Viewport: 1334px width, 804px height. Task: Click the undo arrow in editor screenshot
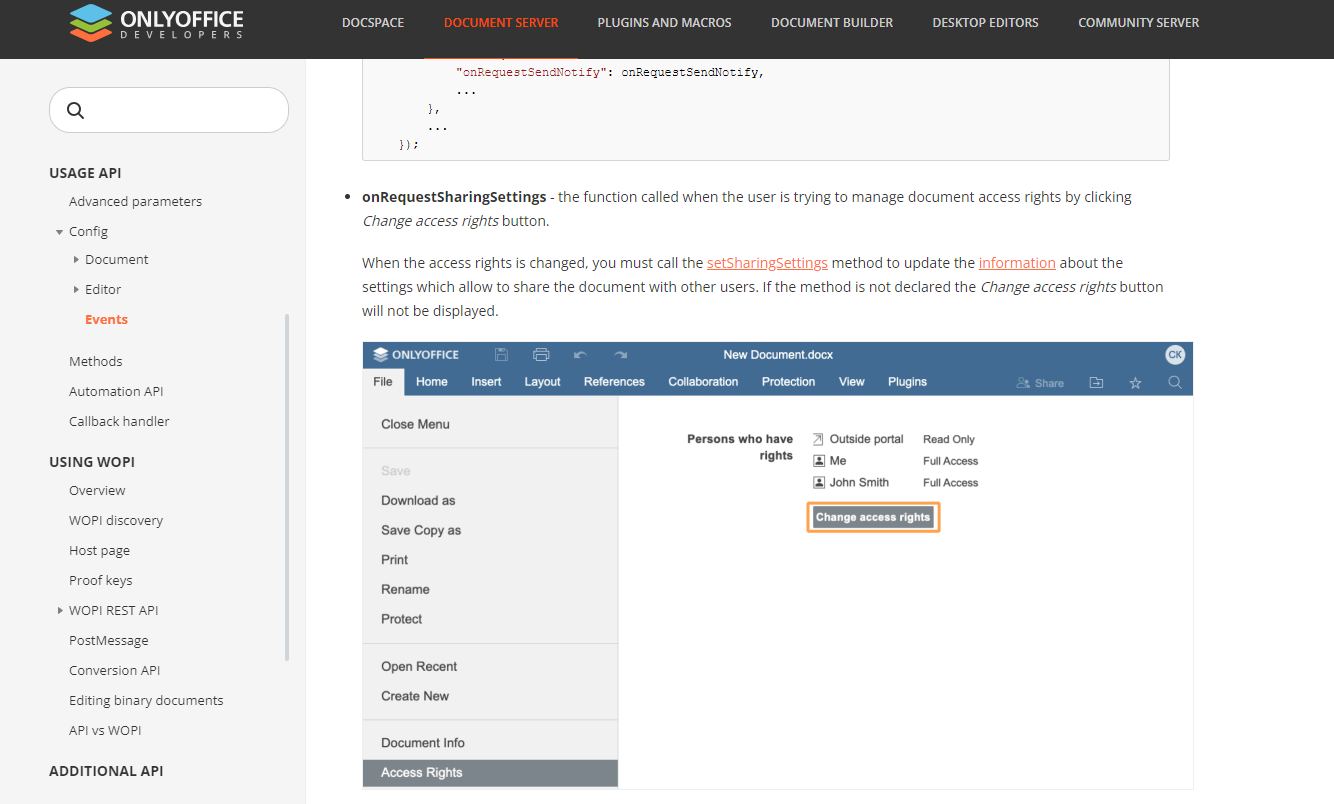click(580, 354)
